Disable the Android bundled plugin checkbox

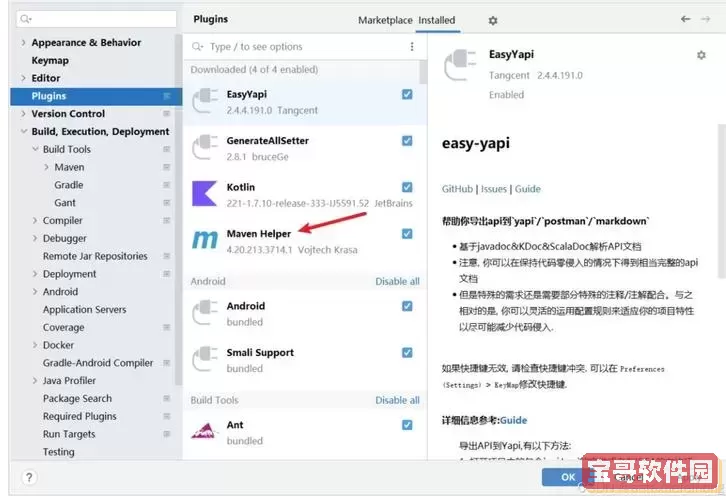coord(407,306)
